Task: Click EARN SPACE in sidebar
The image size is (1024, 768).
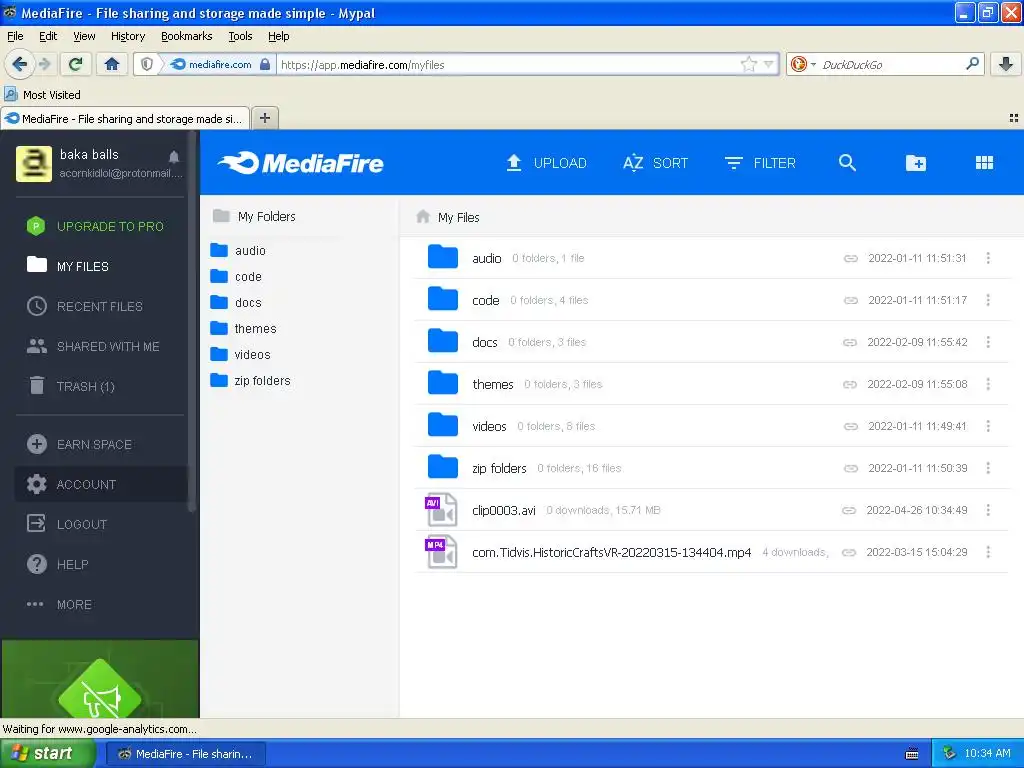Action: [80, 444]
